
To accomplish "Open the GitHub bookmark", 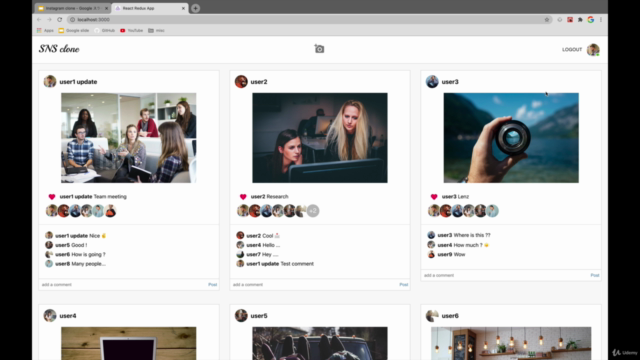I will (104, 31).
